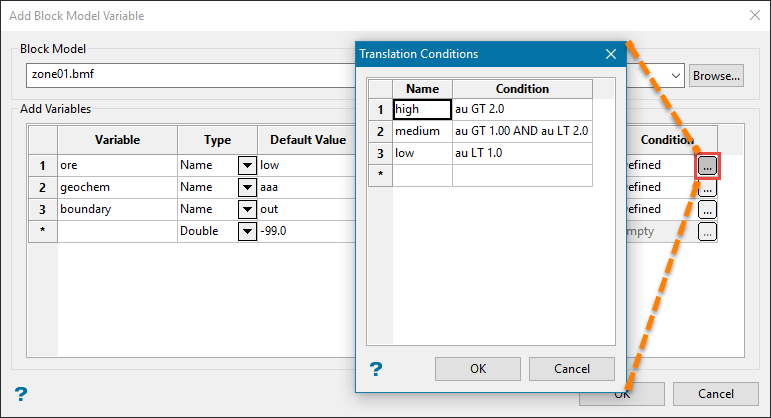Select the 'high' name cell
The width and height of the screenshot is (771, 418).
point(422,109)
